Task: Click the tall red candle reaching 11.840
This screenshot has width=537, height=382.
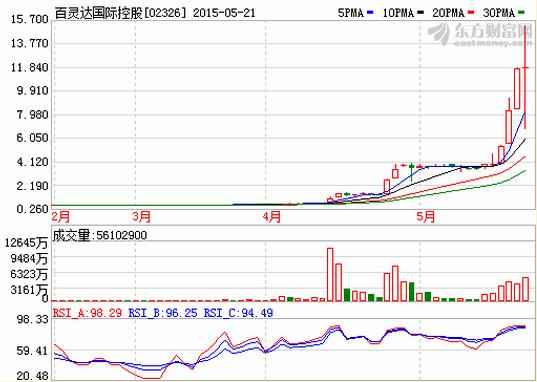Action: point(517,88)
